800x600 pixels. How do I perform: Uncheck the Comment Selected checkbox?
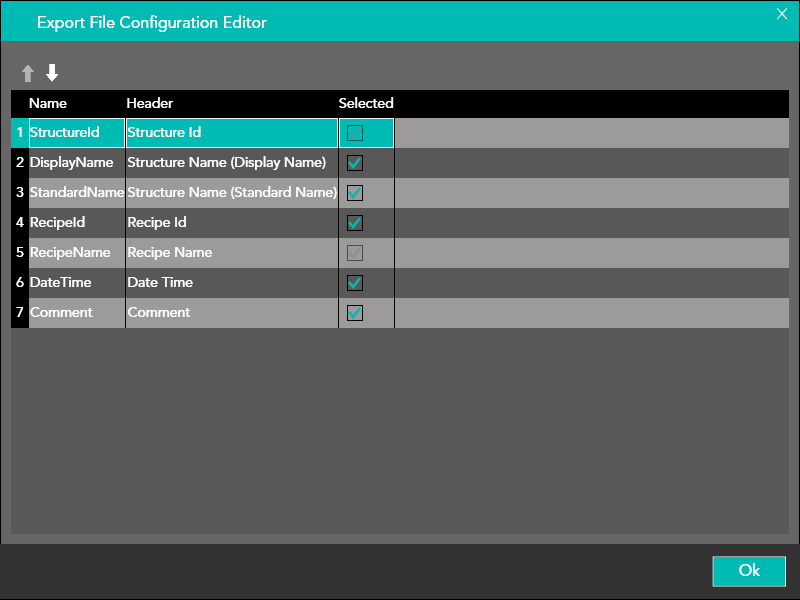pos(355,313)
